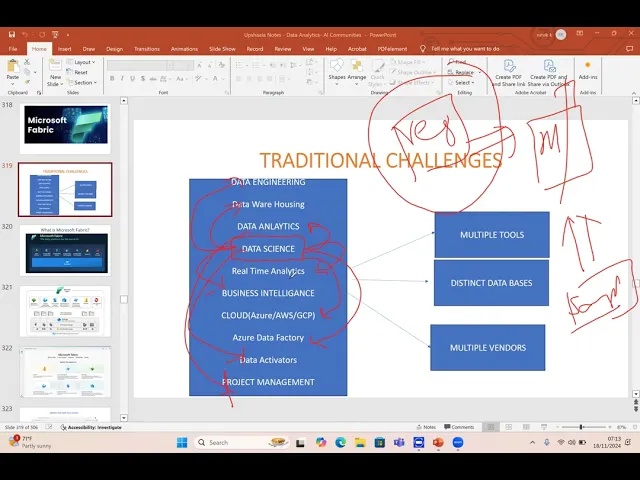Expand the Section dropdown

[x=82, y=82]
